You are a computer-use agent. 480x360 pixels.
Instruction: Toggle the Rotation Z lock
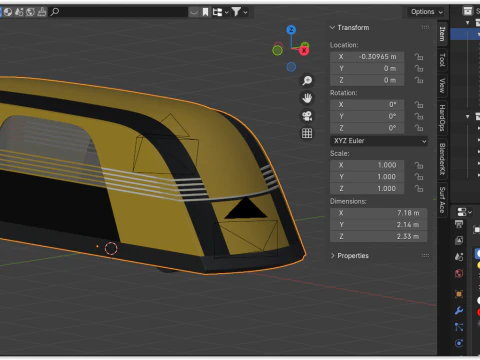[x=419, y=128]
